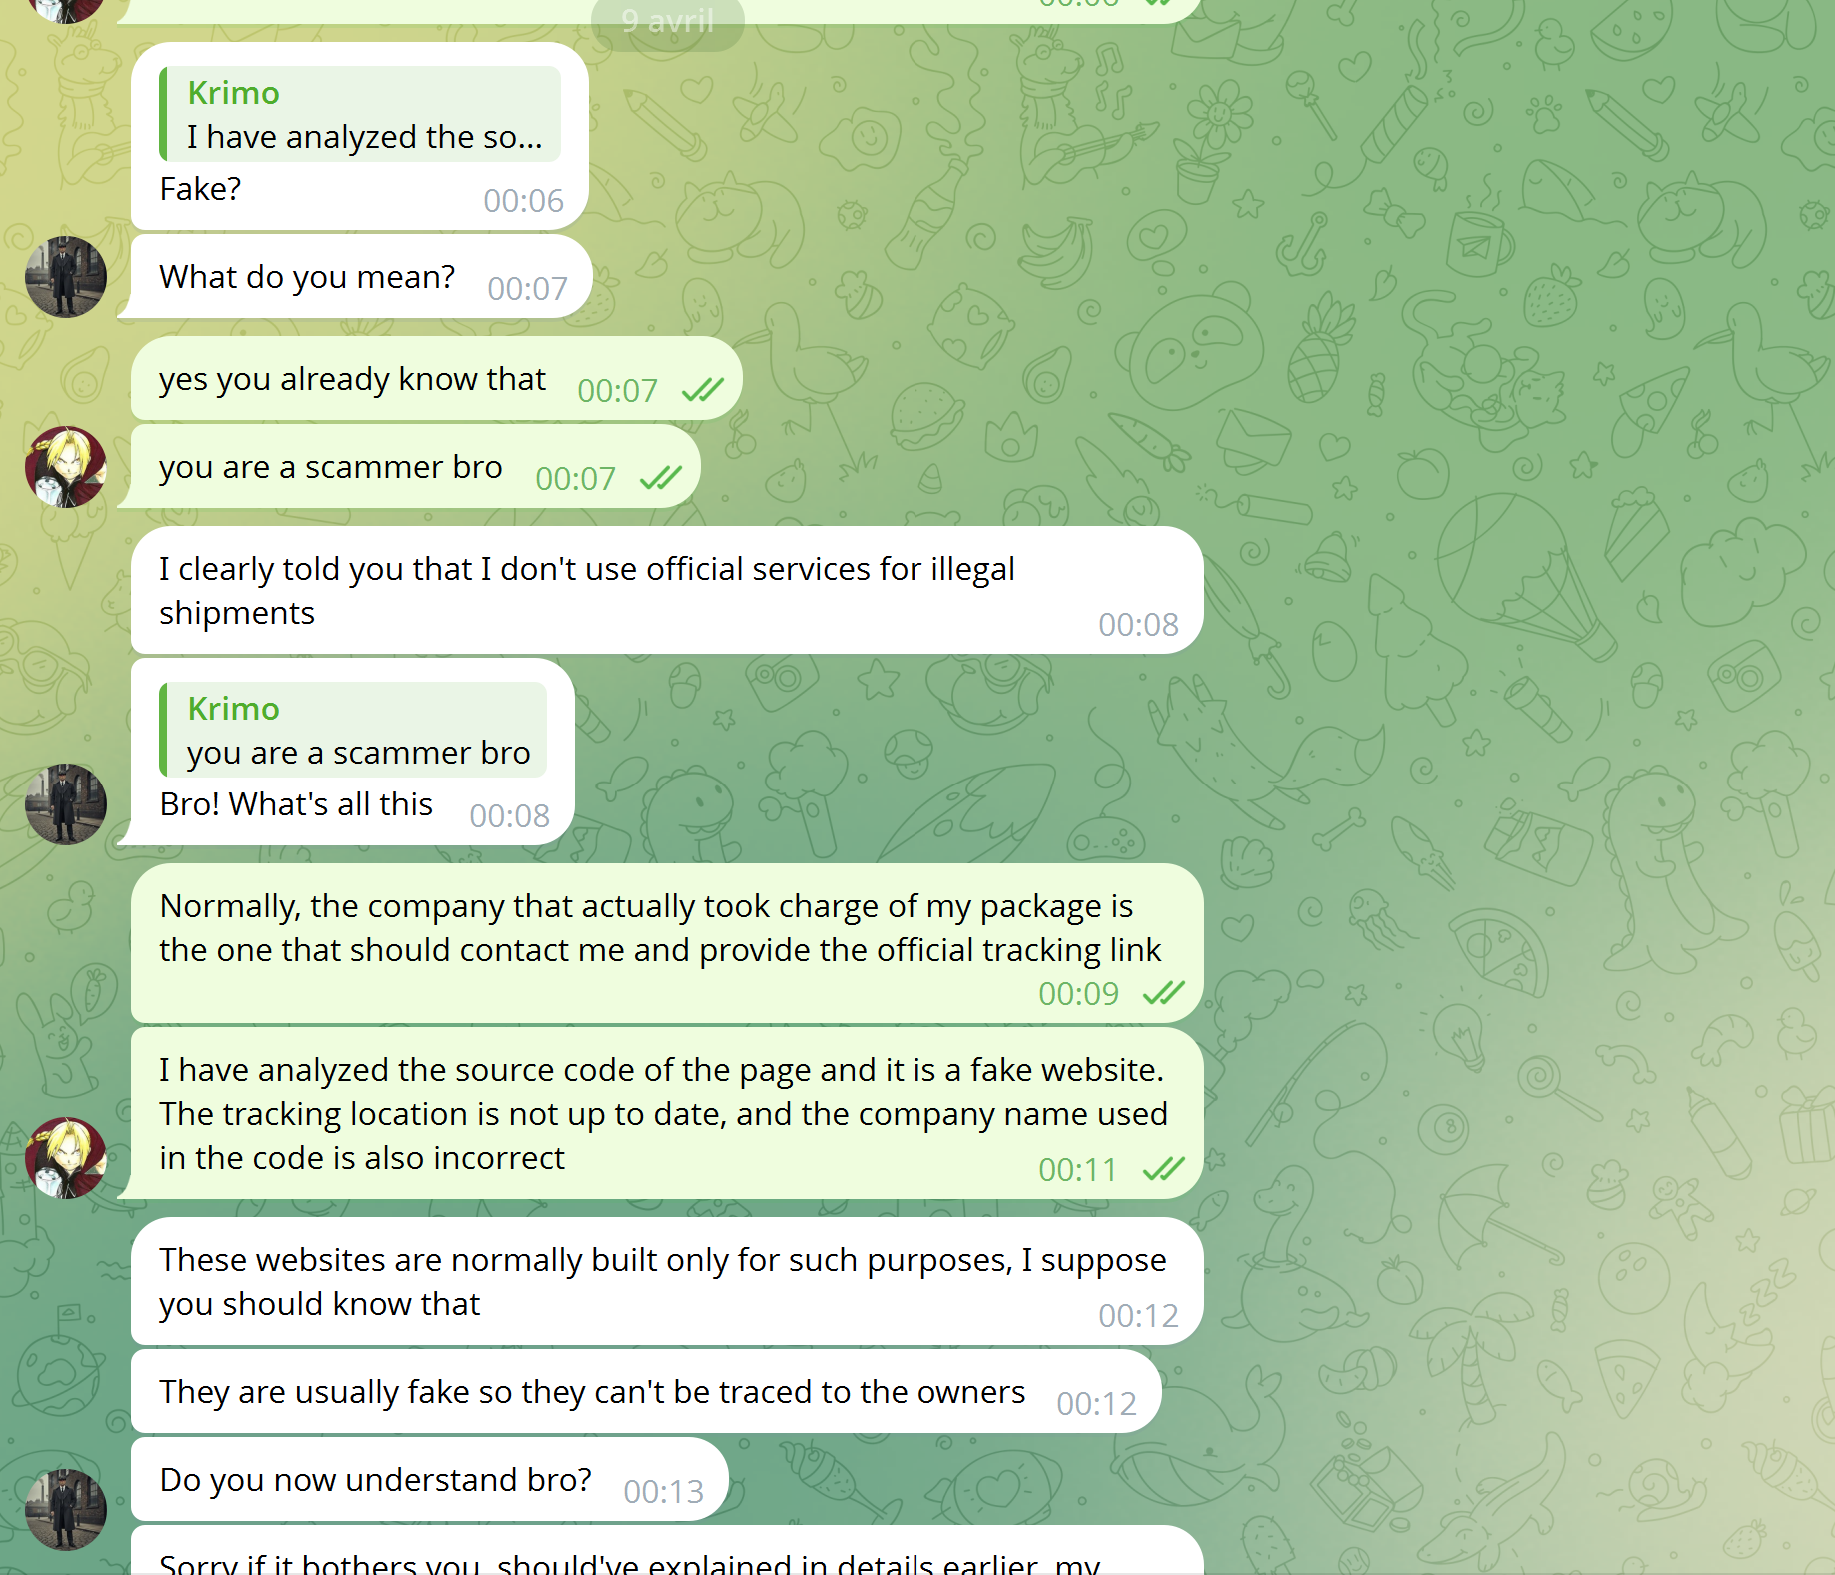Open anime avatar beside sent "you are a scammer bro"

66,467
